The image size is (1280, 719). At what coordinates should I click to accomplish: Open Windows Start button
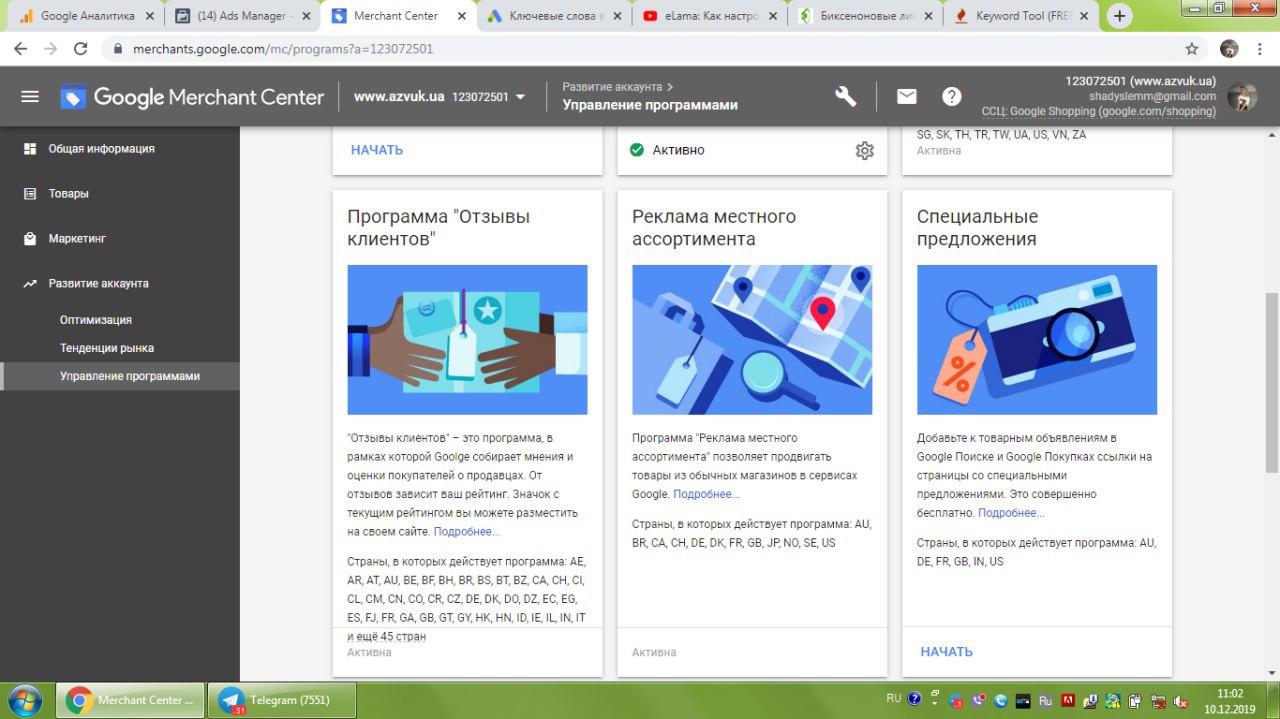24,700
